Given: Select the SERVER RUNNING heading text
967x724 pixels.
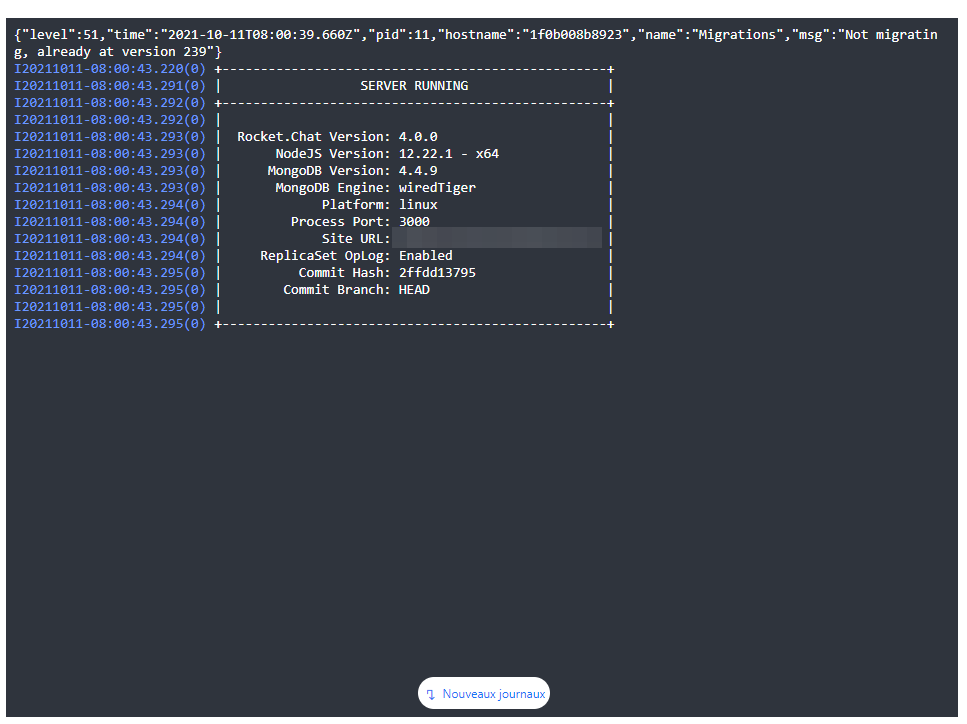Looking at the screenshot, I should point(414,86).
